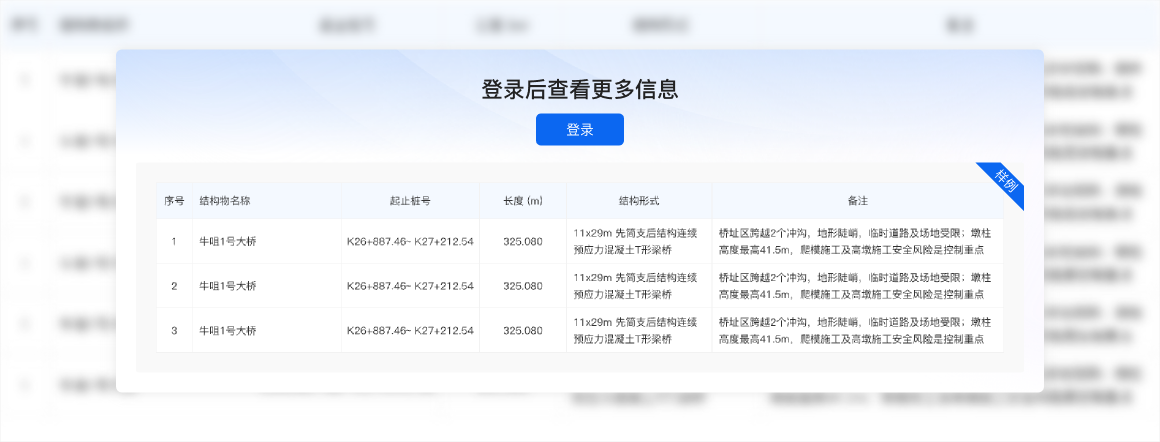This screenshot has width=1160, height=442.
Task: Select 牛咀1号大桥 in row 2
Action: pyautogui.click(x=228, y=286)
